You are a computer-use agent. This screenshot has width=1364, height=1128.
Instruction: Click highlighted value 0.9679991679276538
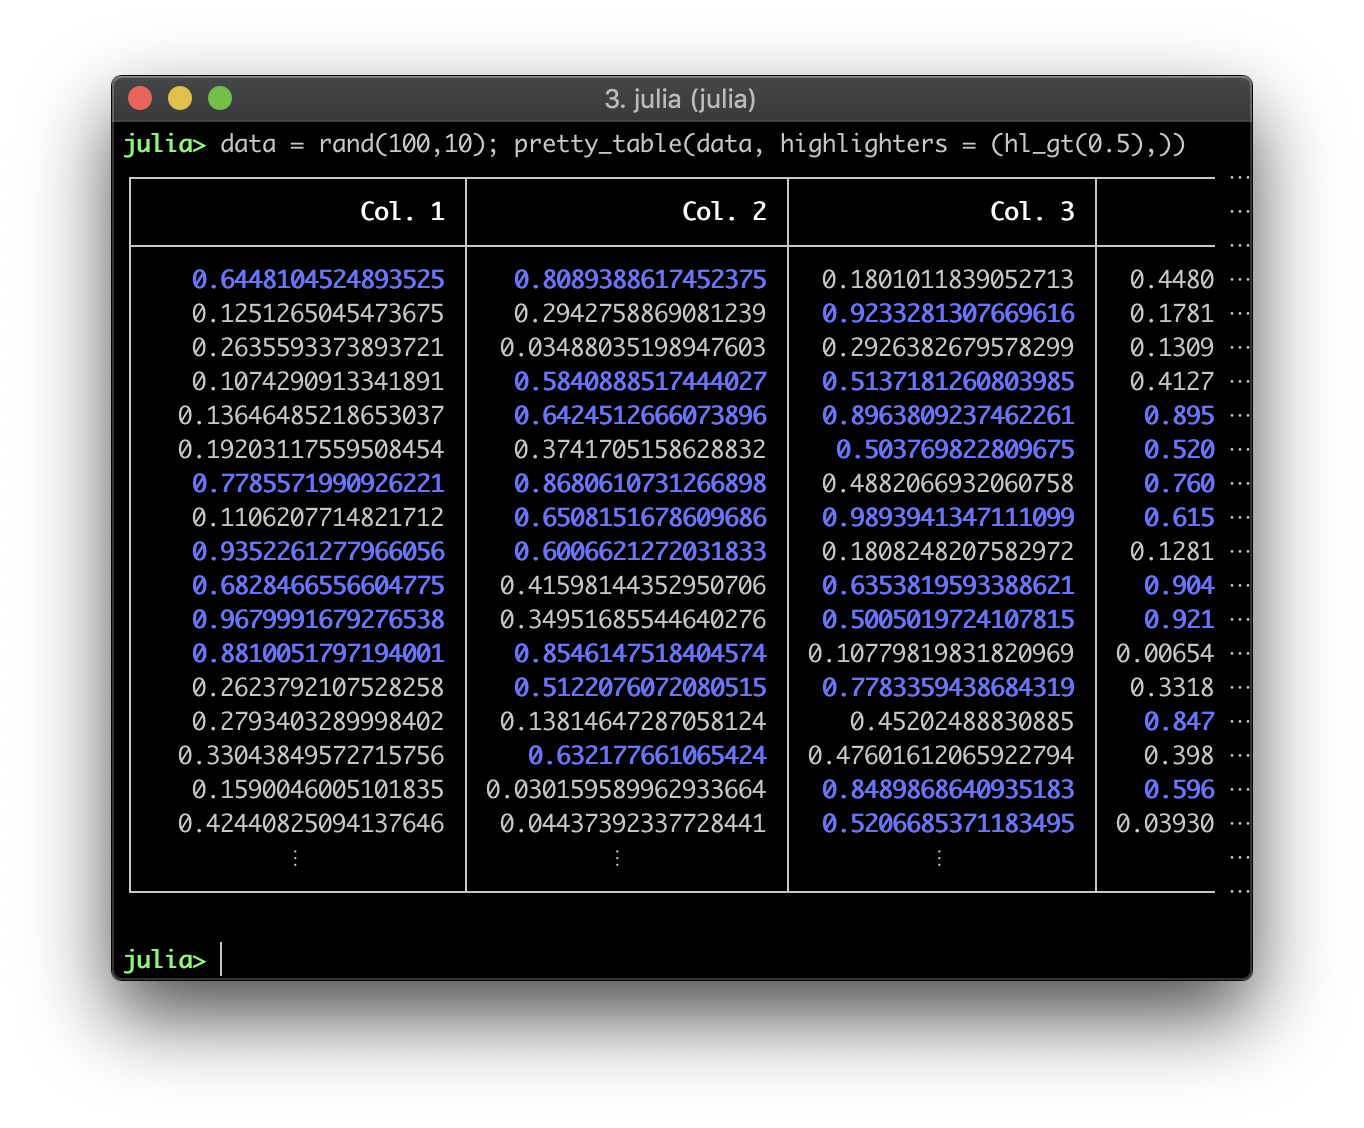pos(318,620)
